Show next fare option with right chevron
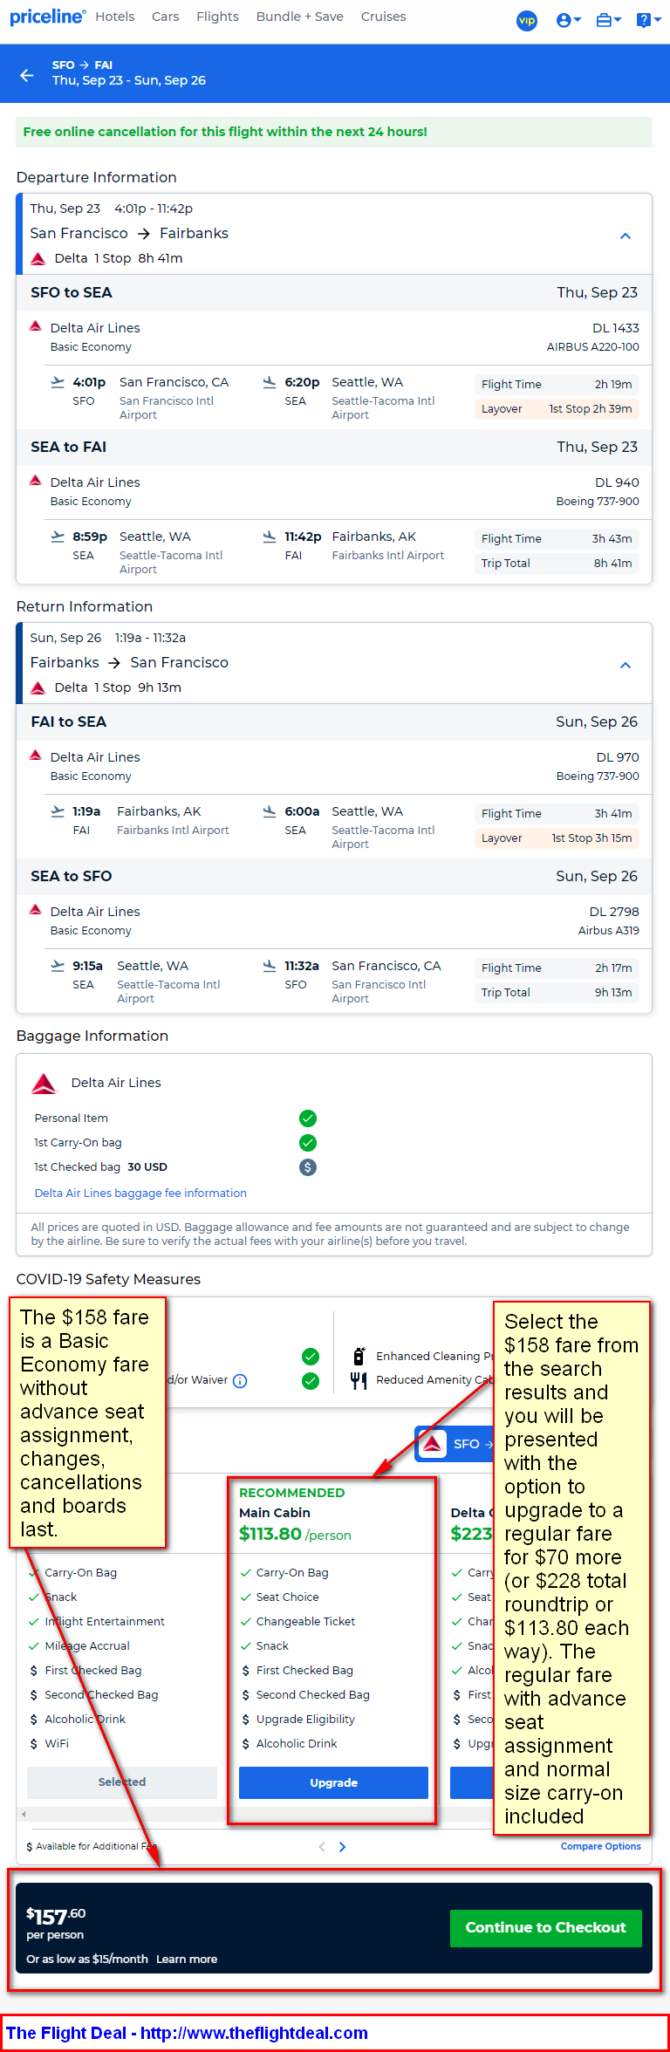This screenshot has width=670, height=2052. (x=342, y=1847)
